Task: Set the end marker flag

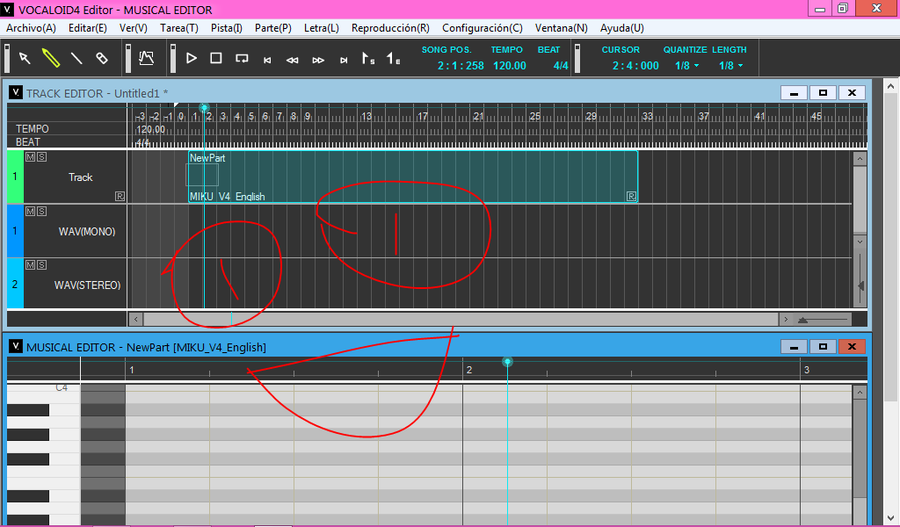Action: (x=393, y=58)
